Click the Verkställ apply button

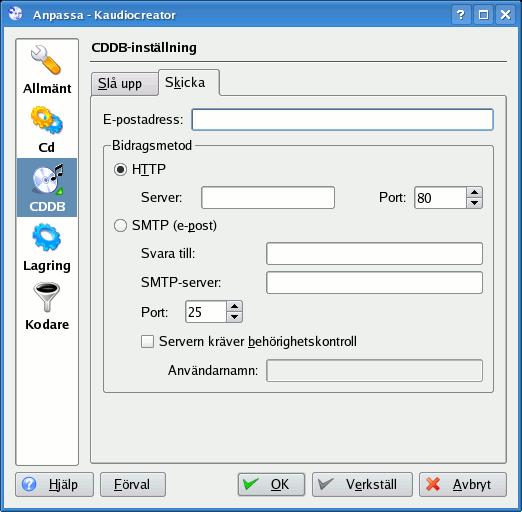[362, 484]
